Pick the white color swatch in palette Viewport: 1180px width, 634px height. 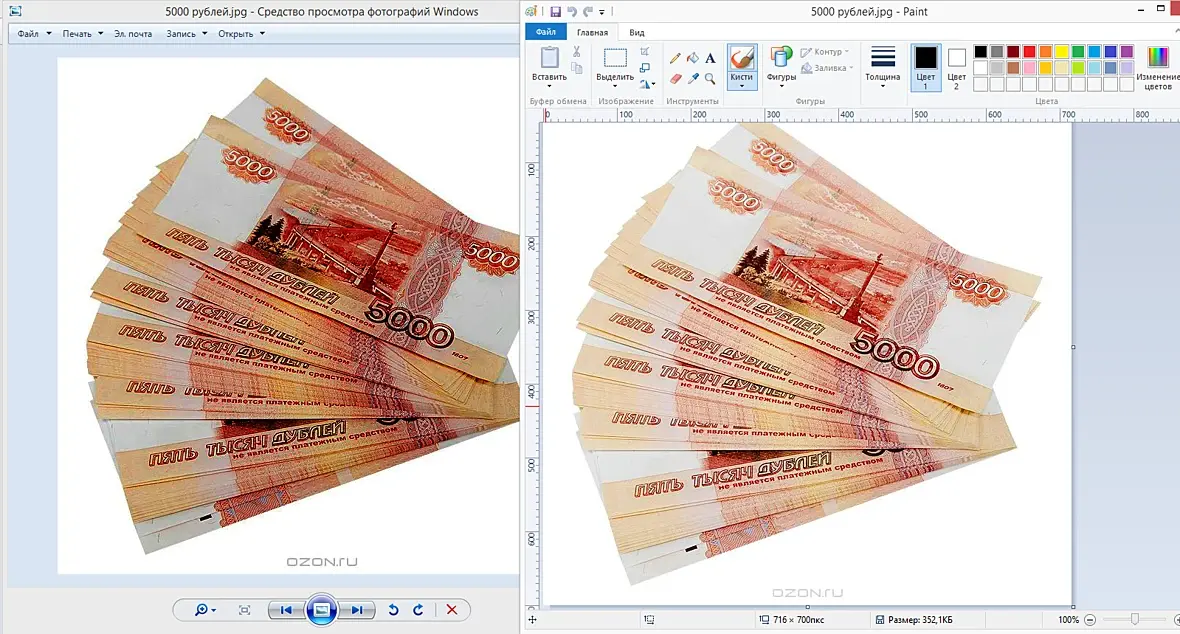(981, 68)
